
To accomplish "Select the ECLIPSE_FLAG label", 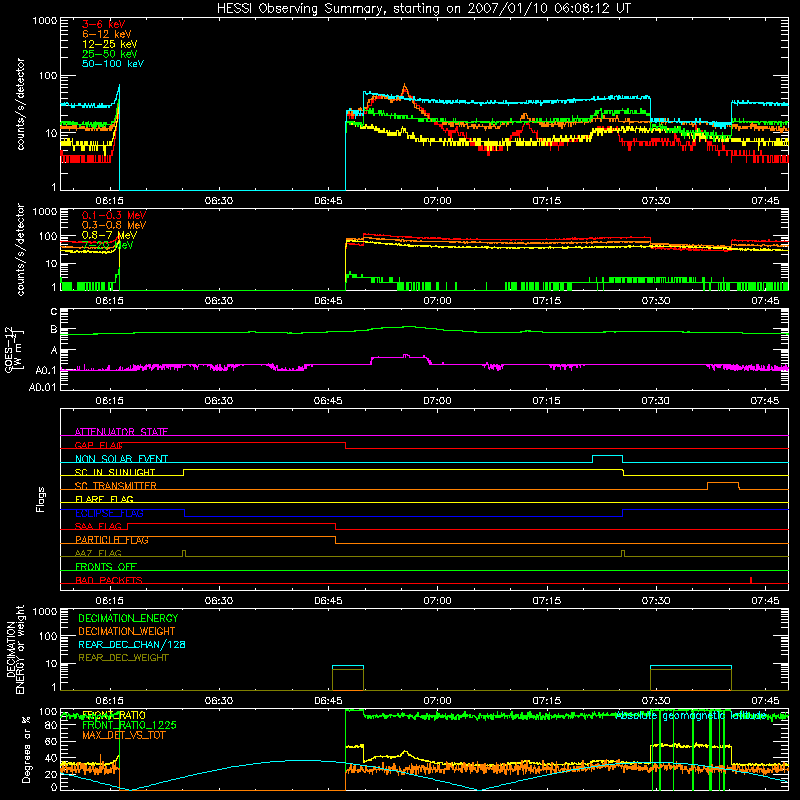I will (x=109, y=513).
